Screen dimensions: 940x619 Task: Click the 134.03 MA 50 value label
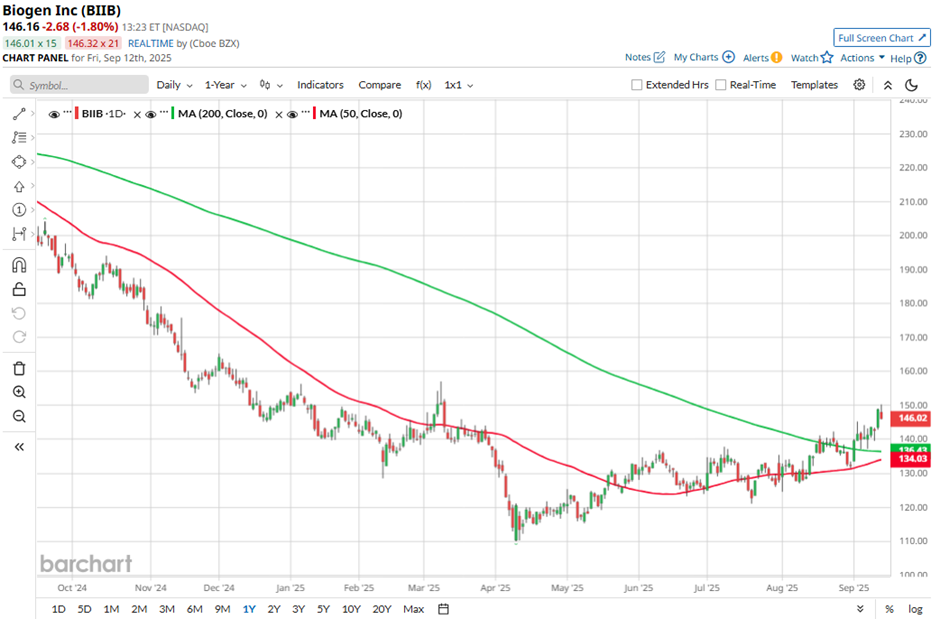pos(911,459)
